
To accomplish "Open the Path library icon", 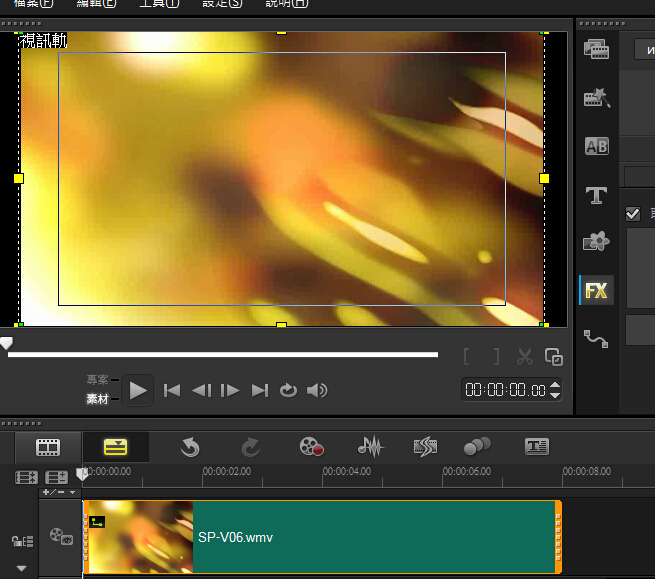I will [x=596, y=339].
